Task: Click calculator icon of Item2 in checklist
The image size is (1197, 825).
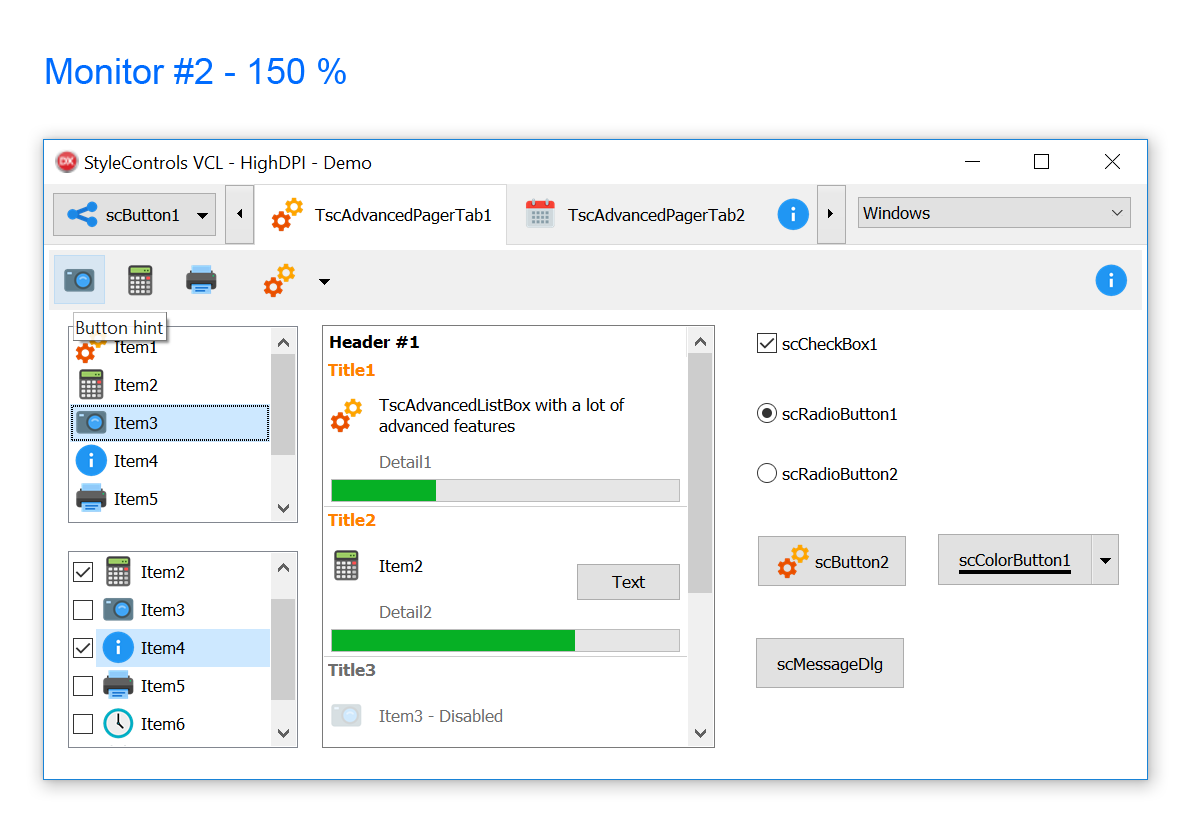Action: tap(118, 572)
